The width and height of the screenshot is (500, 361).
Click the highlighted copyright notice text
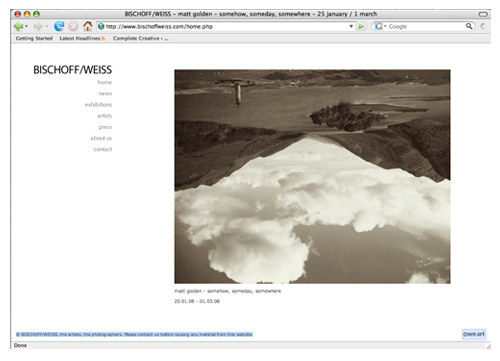[134, 334]
